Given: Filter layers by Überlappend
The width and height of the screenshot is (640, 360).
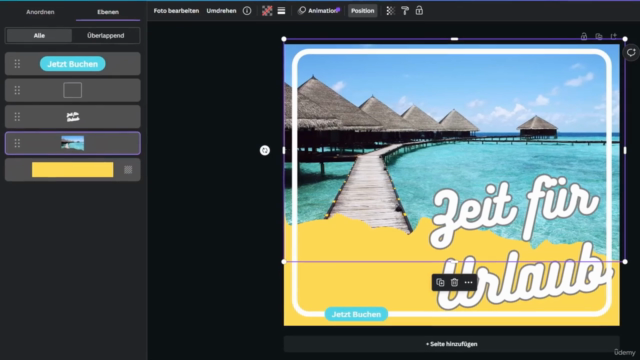Looking at the screenshot, I should pos(105,36).
